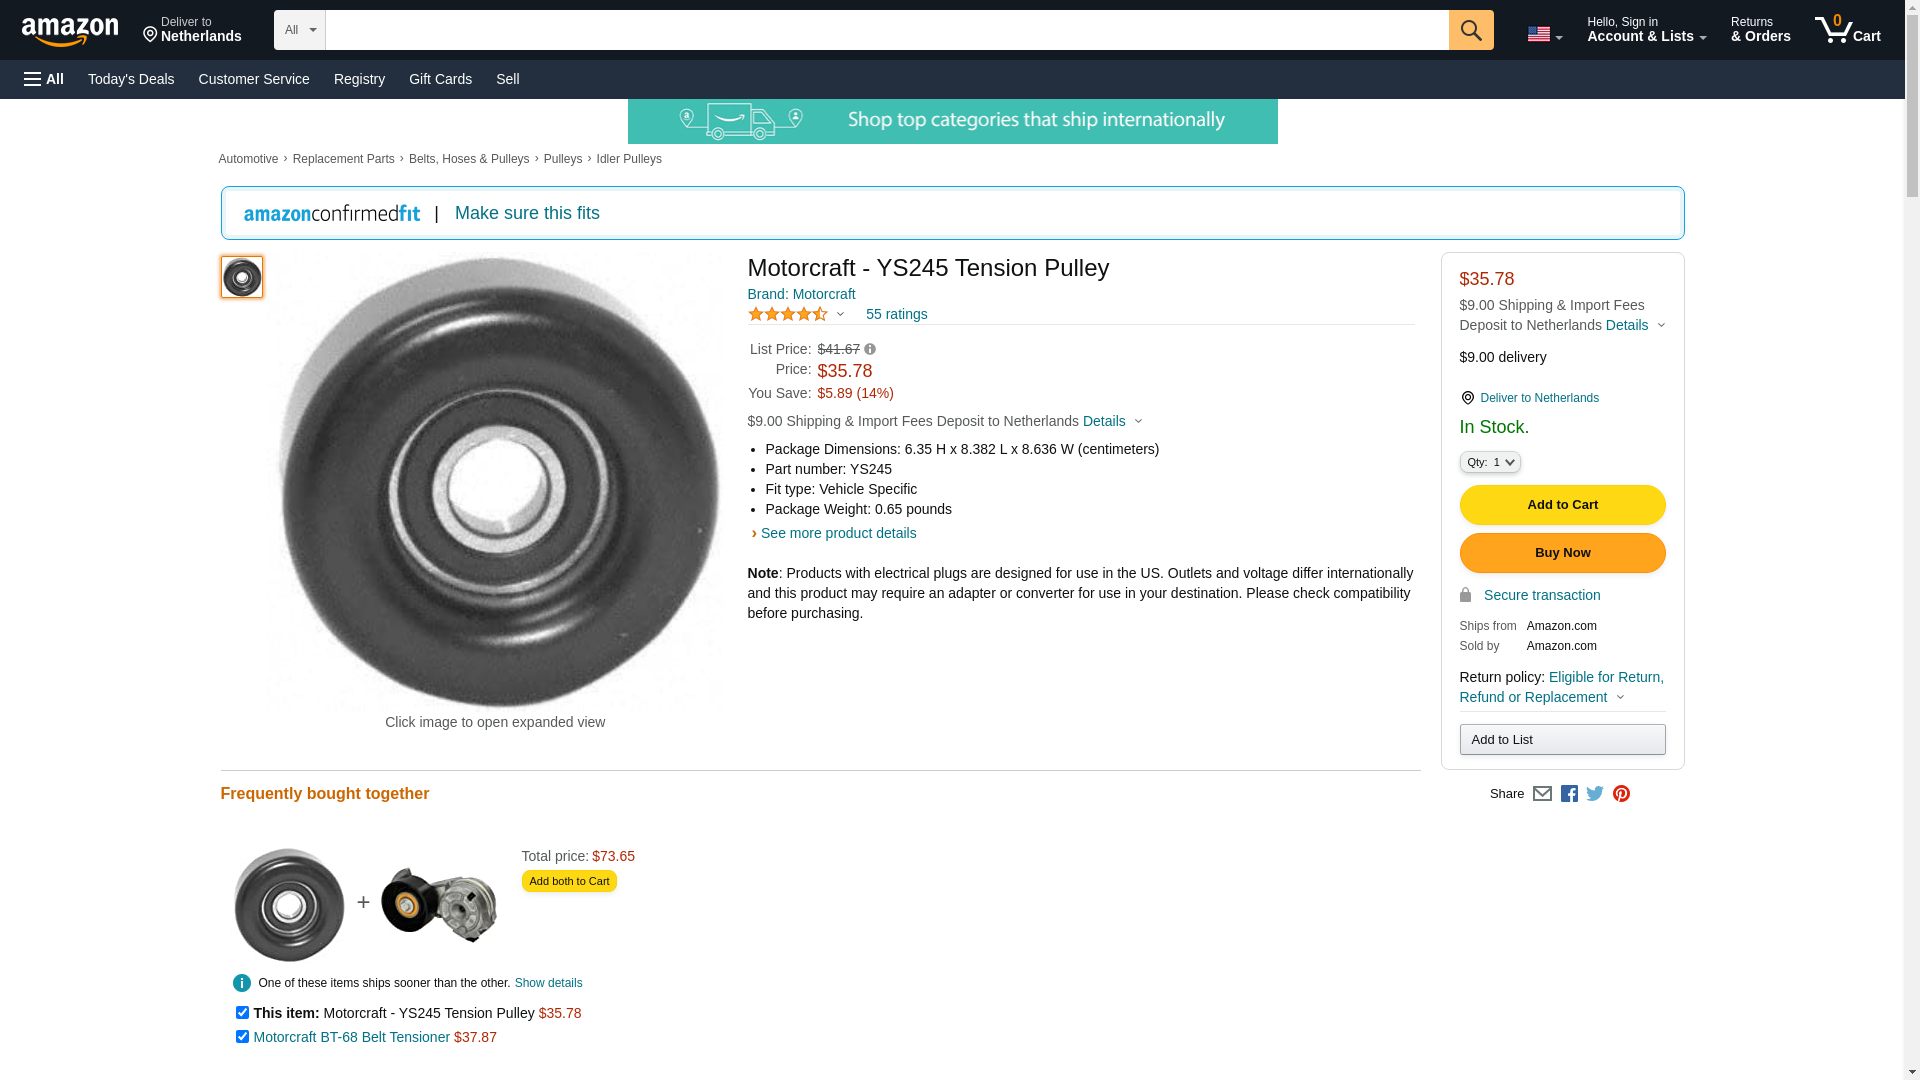Open the All hamburger menu
The width and height of the screenshot is (1920, 1080).
point(44,79)
